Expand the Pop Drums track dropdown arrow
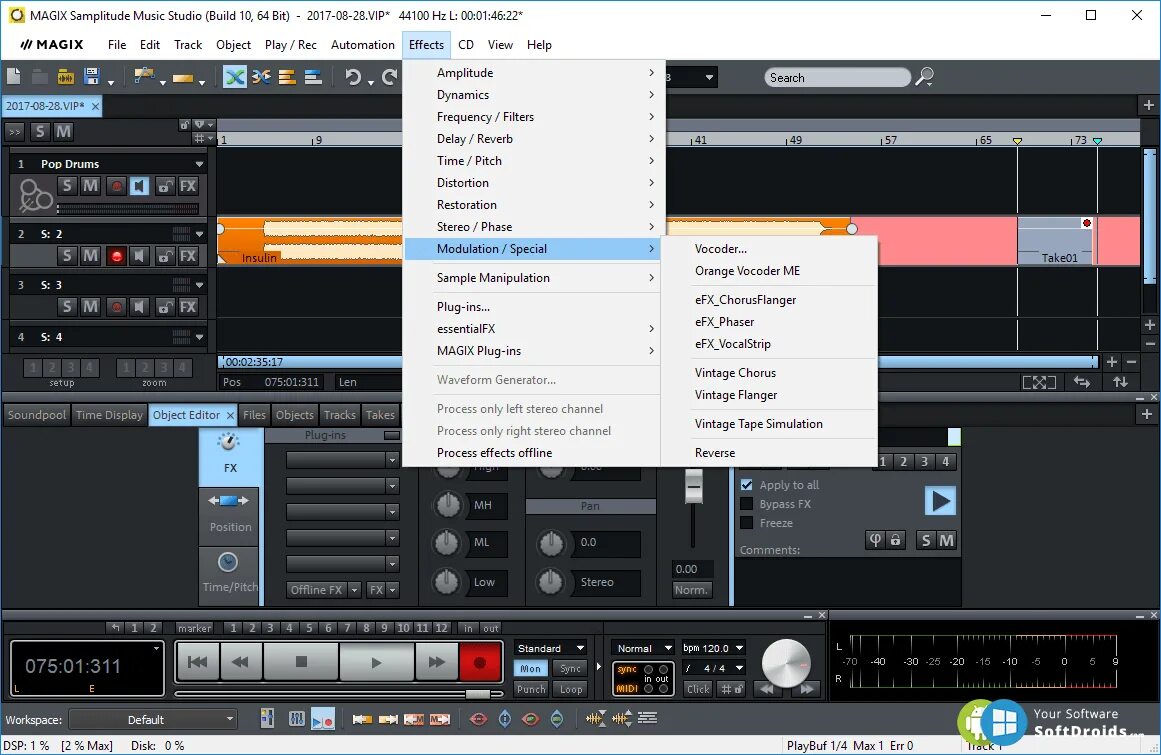The width and height of the screenshot is (1161, 755). [x=199, y=164]
